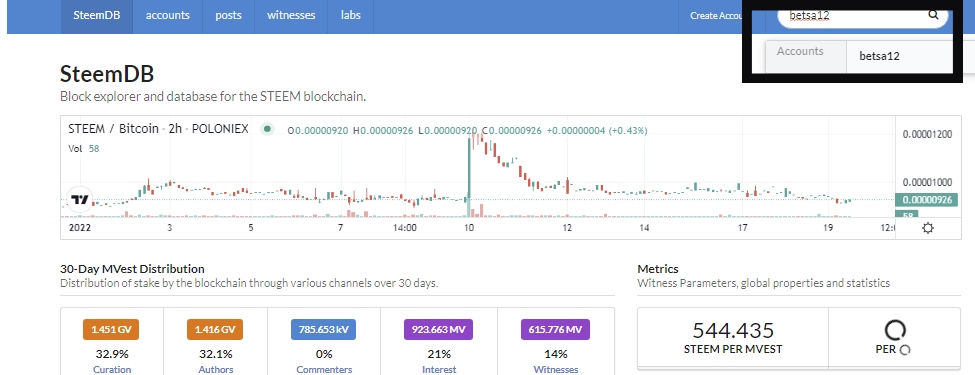Click the date label 12 on time axis
Screen dimensions: 975x375
(x=566, y=228)
